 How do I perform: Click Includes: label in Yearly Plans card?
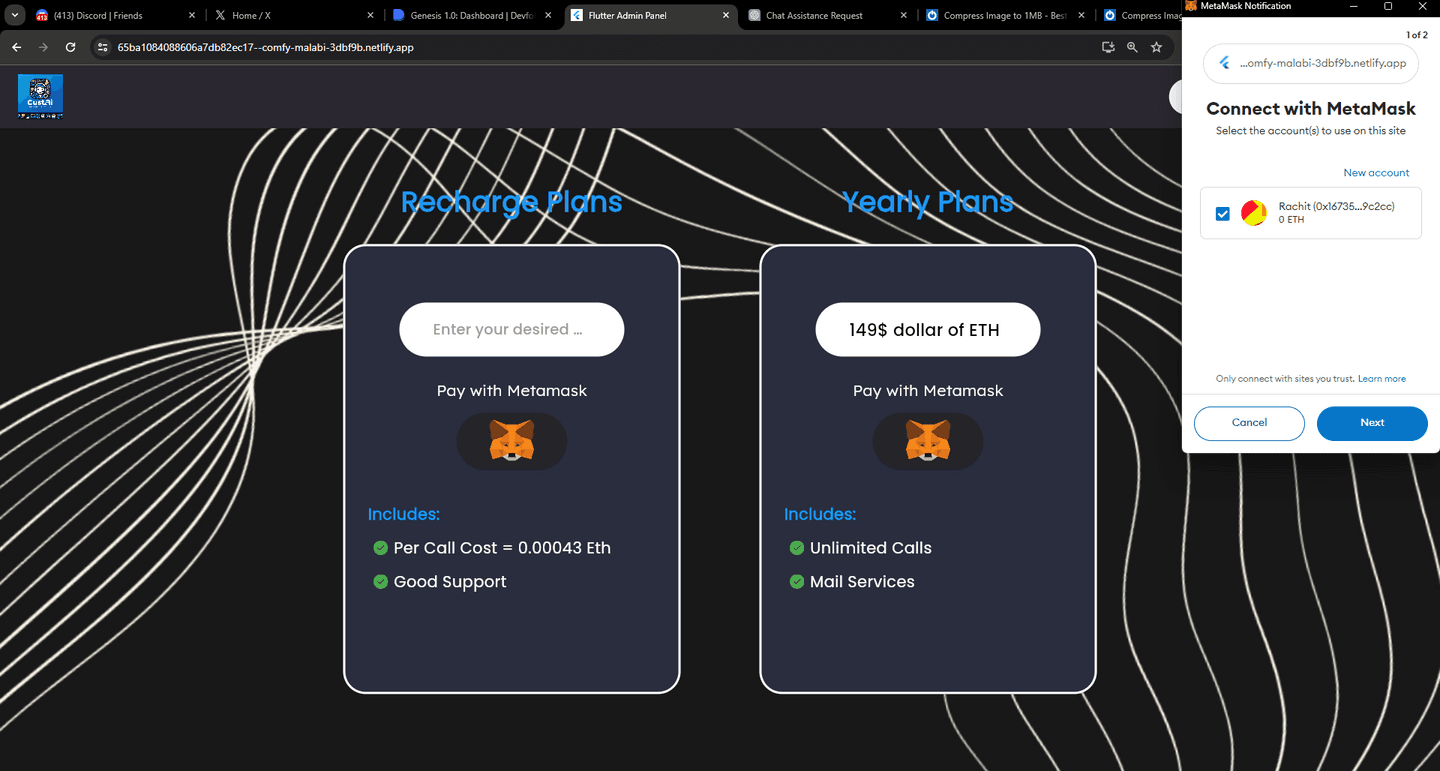(820, 514)
